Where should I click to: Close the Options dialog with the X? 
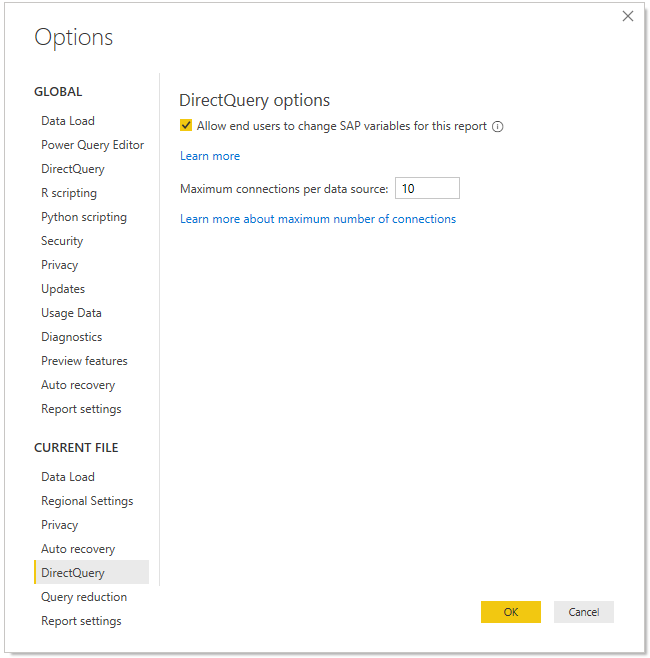point(627,16)
